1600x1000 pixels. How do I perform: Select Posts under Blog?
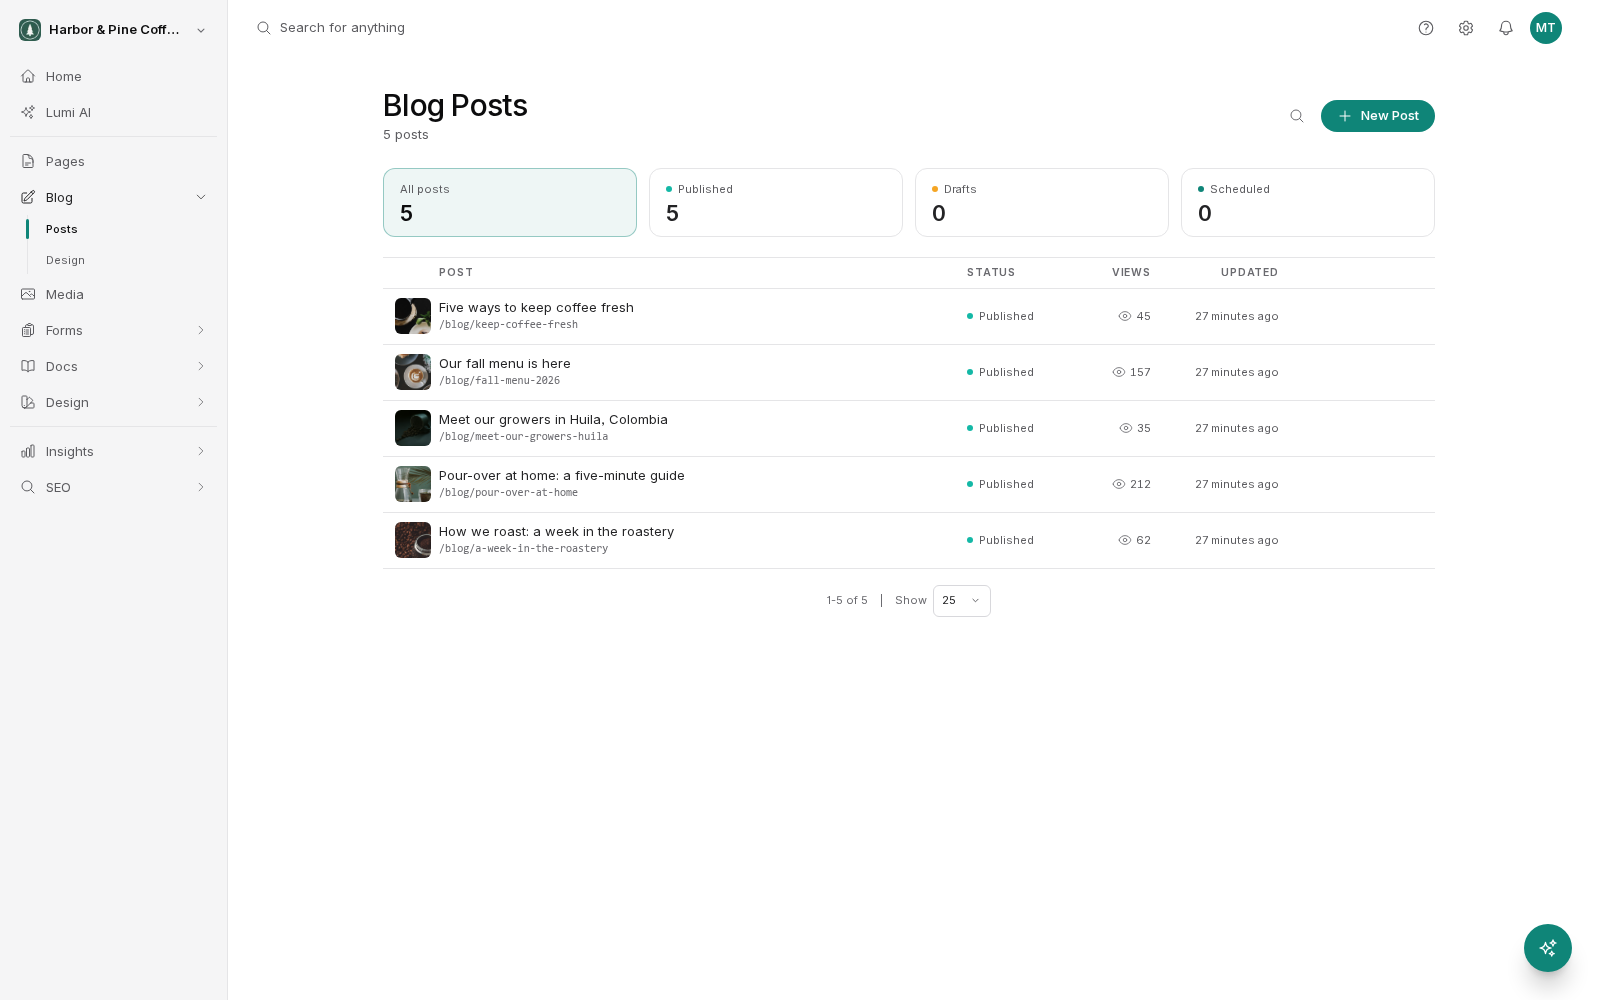click(x=62, y=229)
